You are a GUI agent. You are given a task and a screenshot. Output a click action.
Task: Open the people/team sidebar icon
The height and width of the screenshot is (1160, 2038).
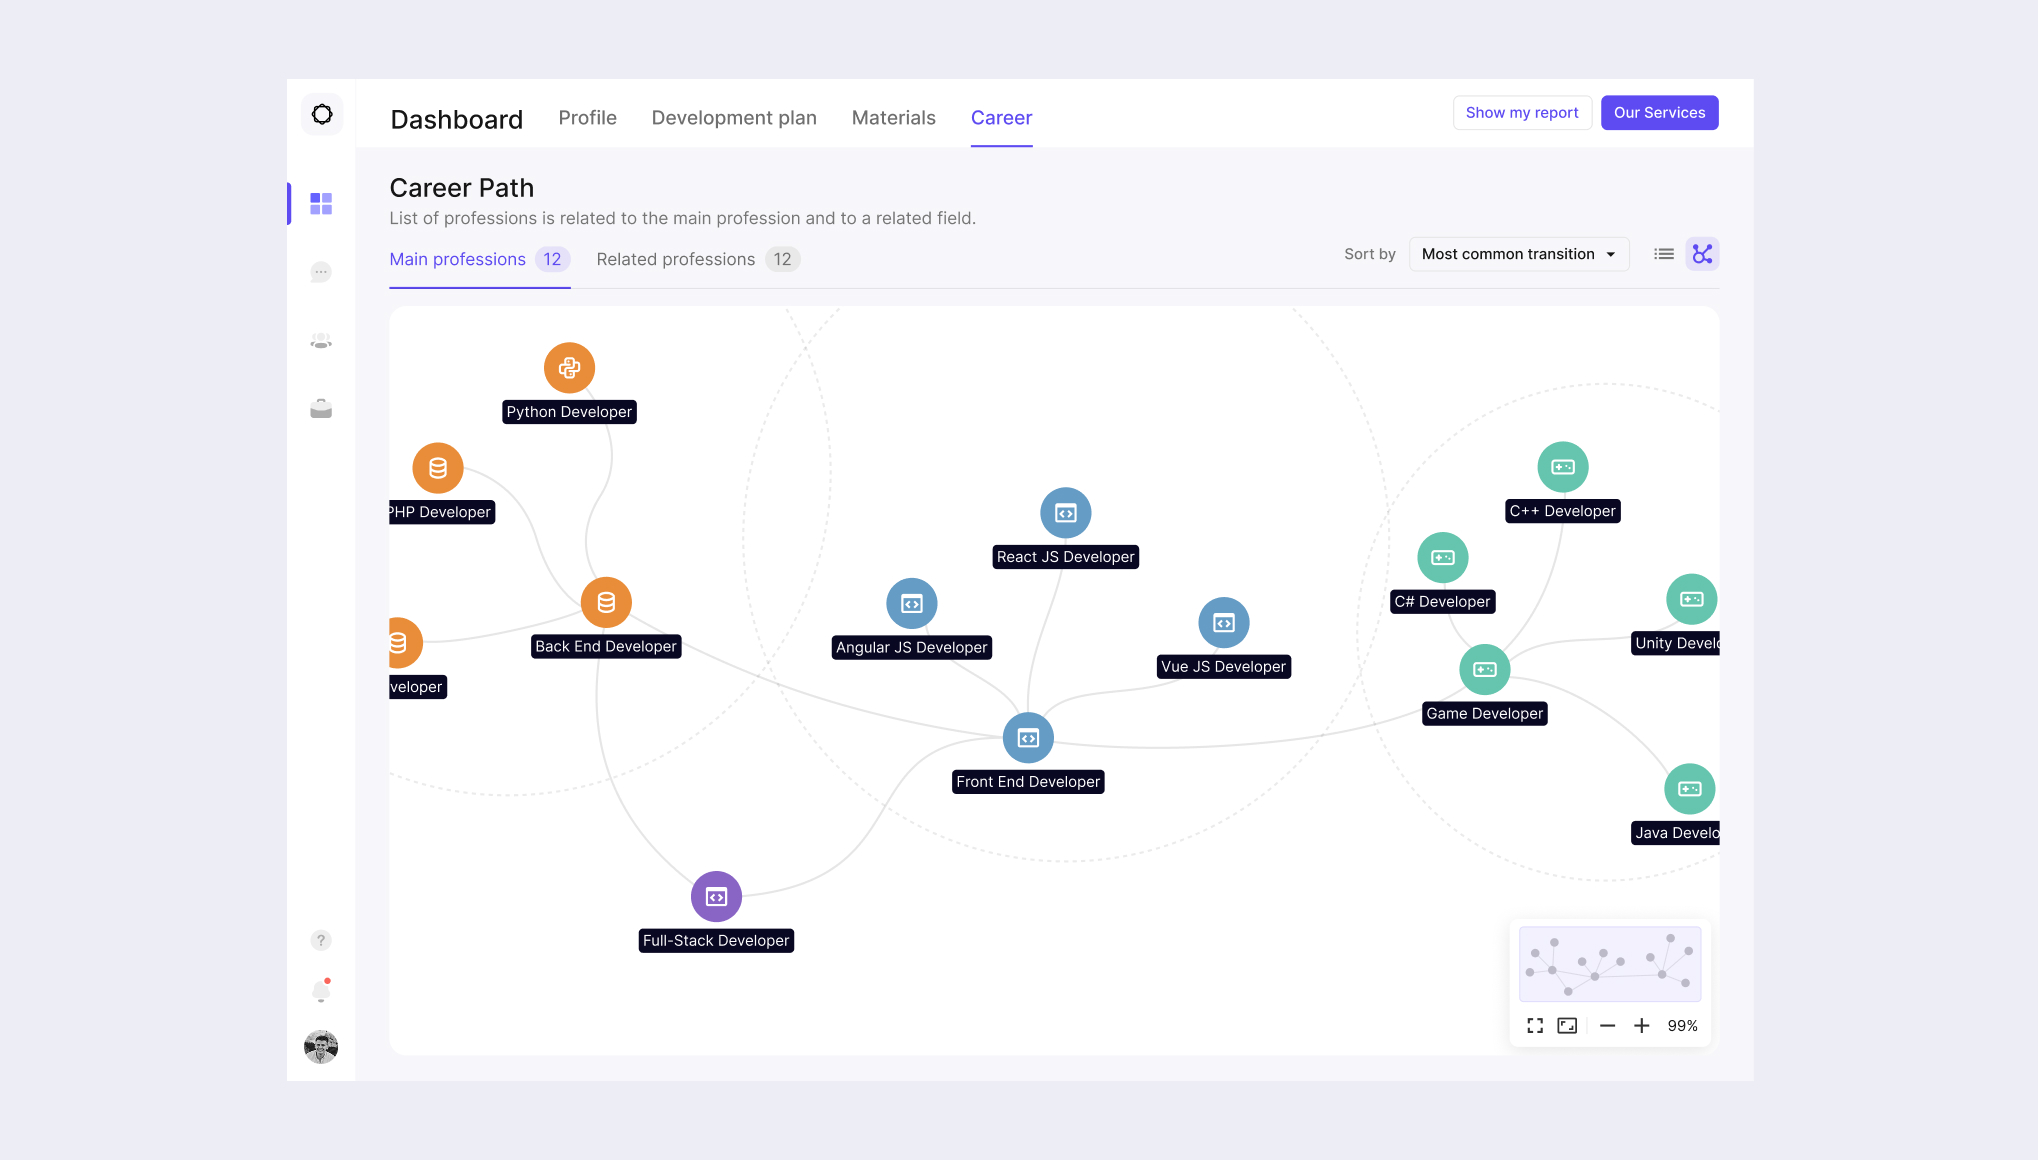click(321, 341)
